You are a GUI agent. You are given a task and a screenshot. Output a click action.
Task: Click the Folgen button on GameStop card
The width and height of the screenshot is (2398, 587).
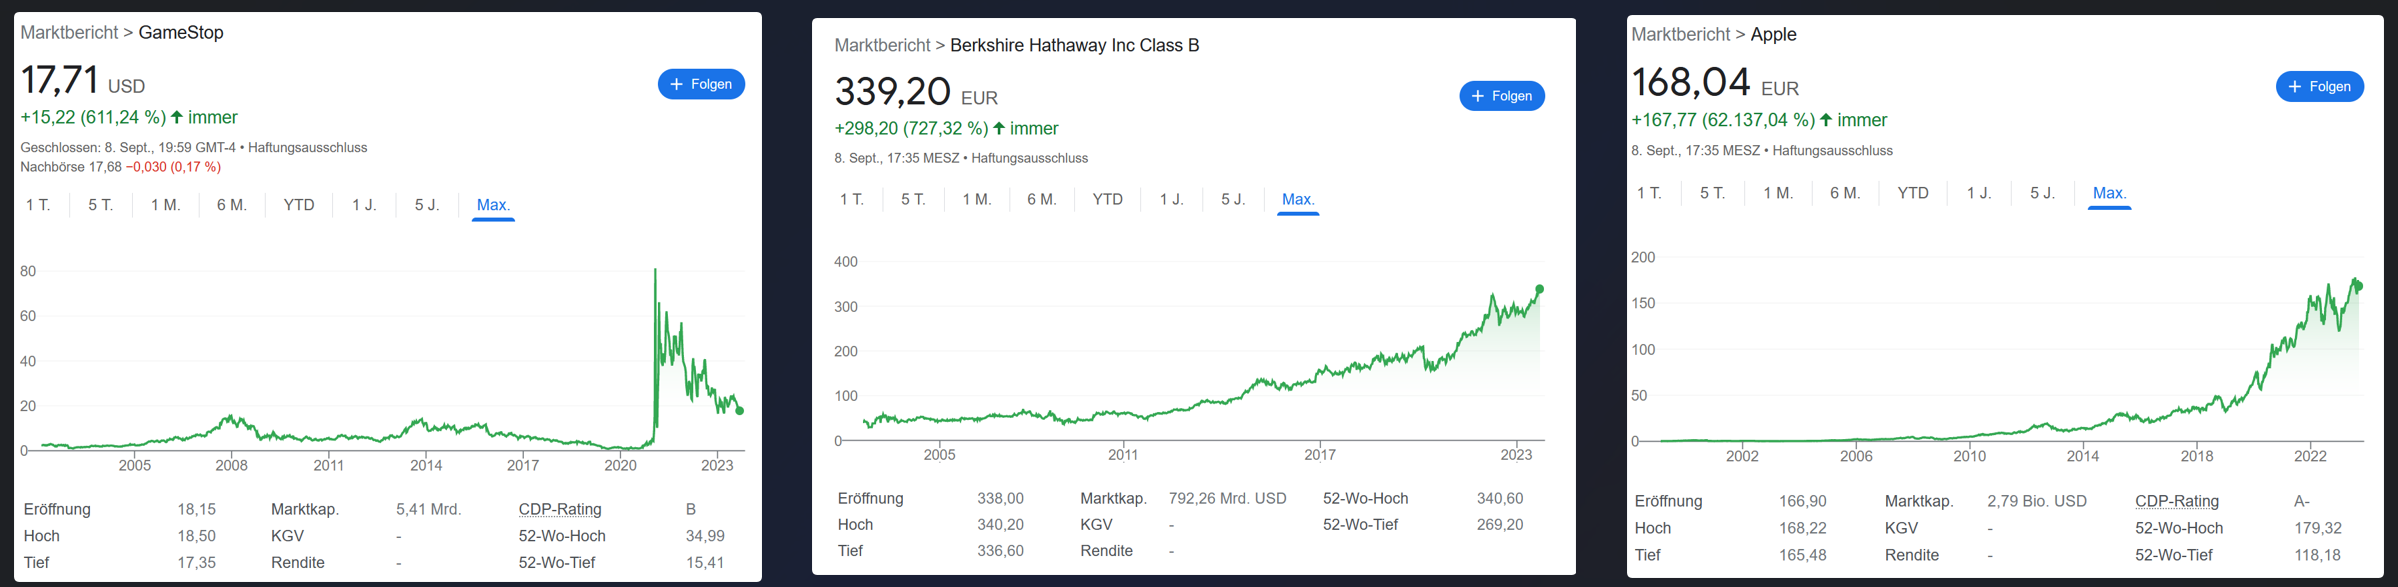(x=701, y=84)
